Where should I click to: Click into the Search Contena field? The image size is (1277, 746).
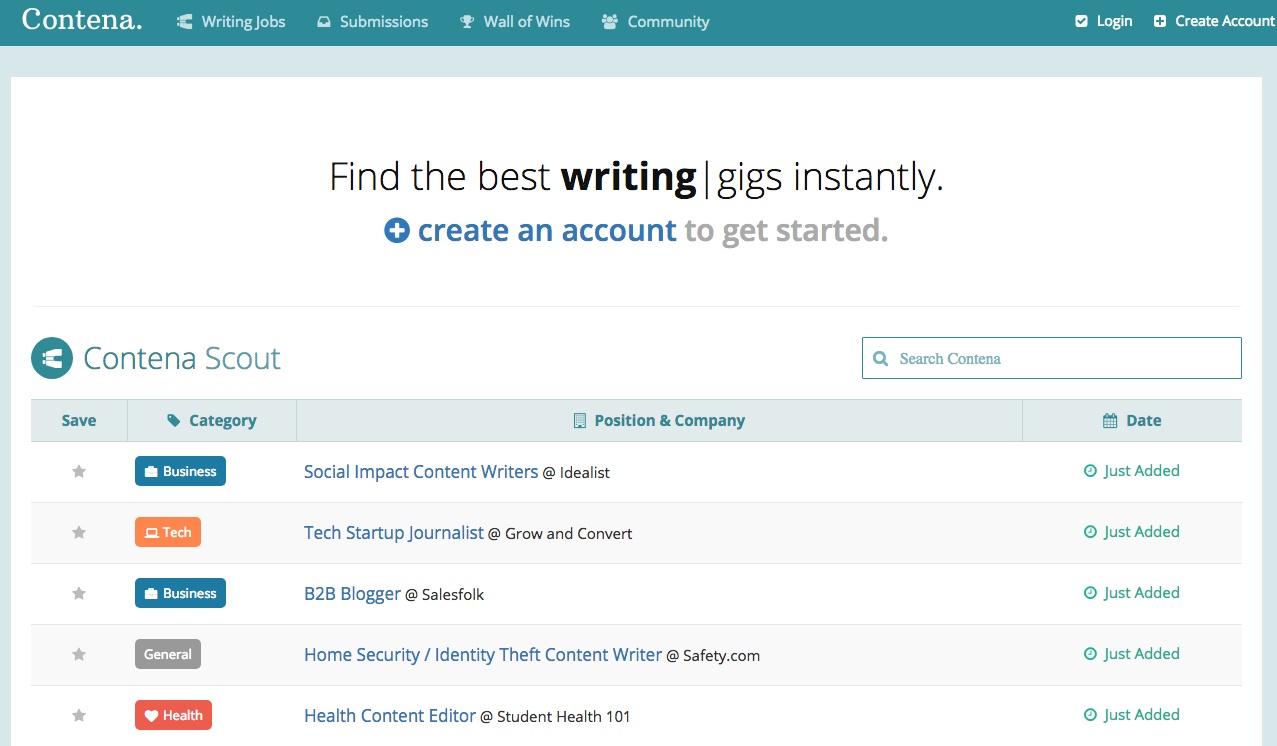1060,358
